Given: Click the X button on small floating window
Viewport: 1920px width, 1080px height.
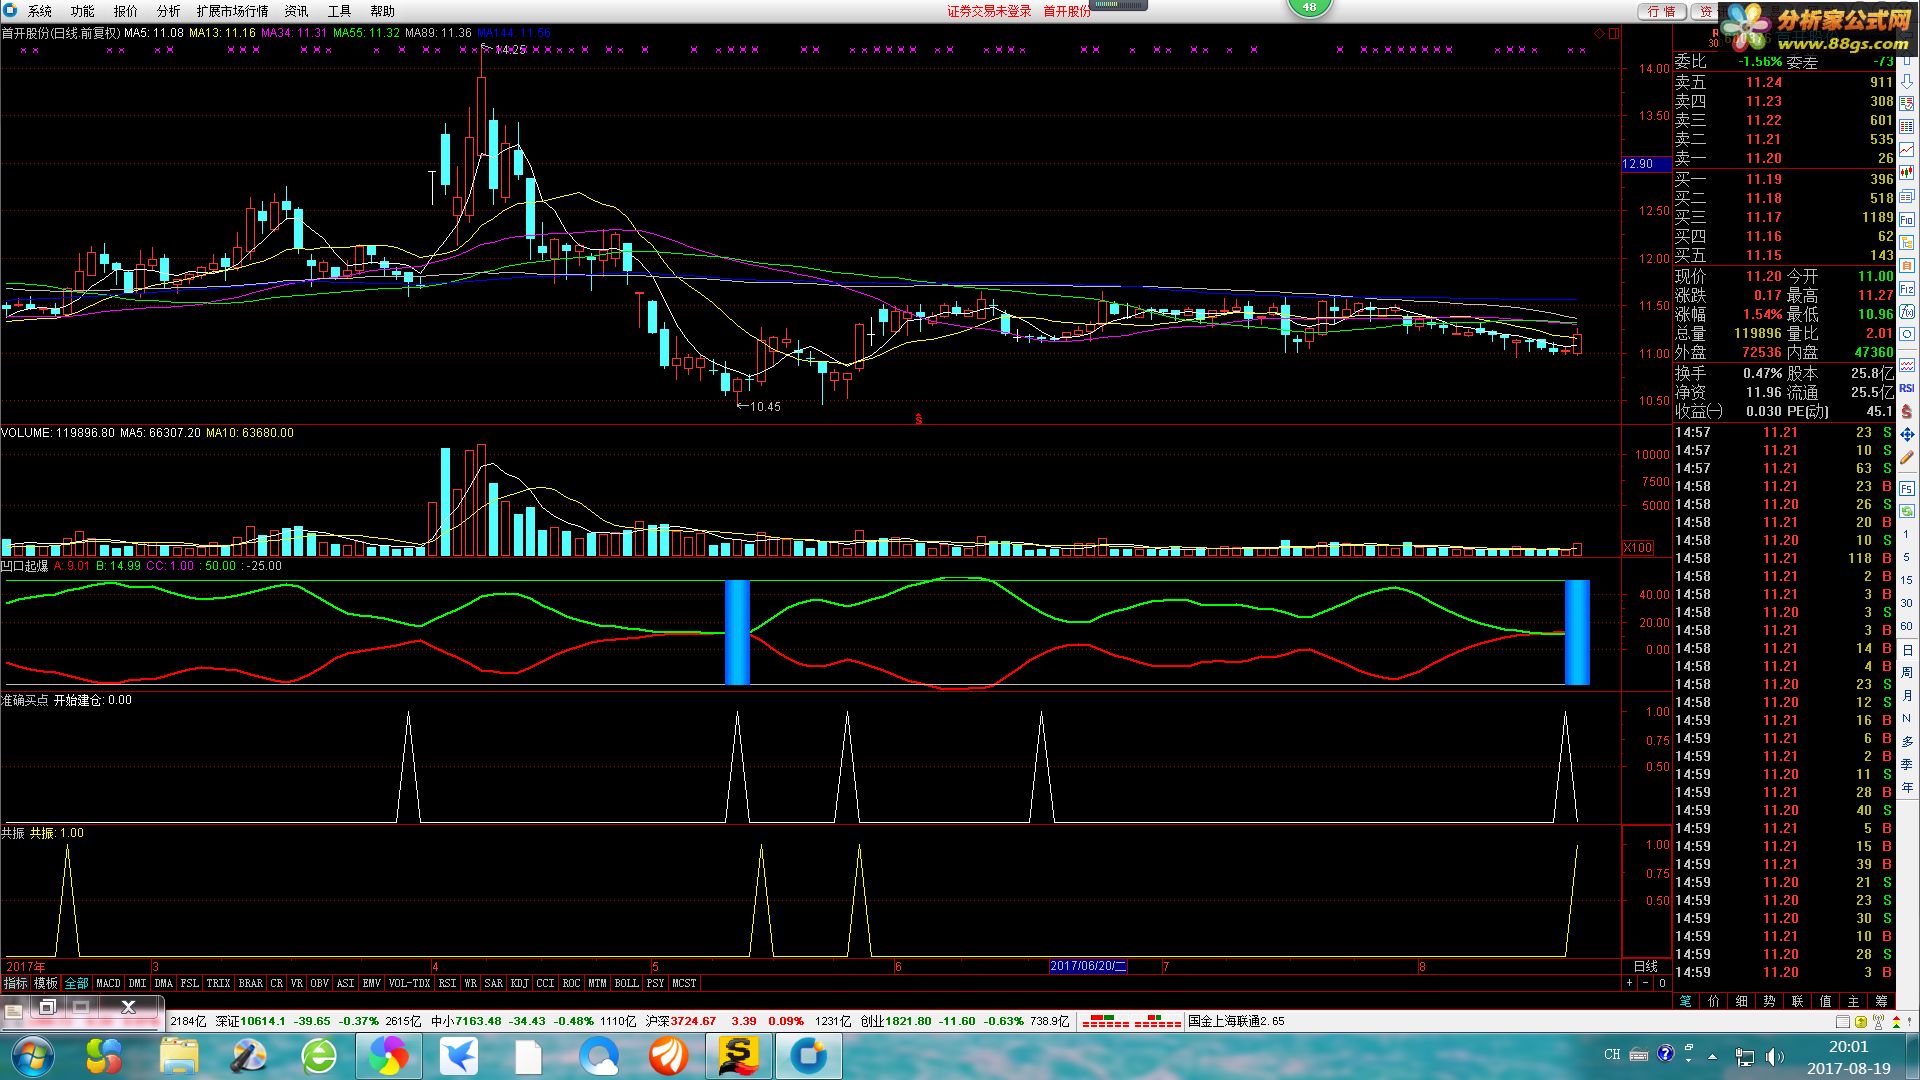Looking at the screenshot, I should 128,1007.
